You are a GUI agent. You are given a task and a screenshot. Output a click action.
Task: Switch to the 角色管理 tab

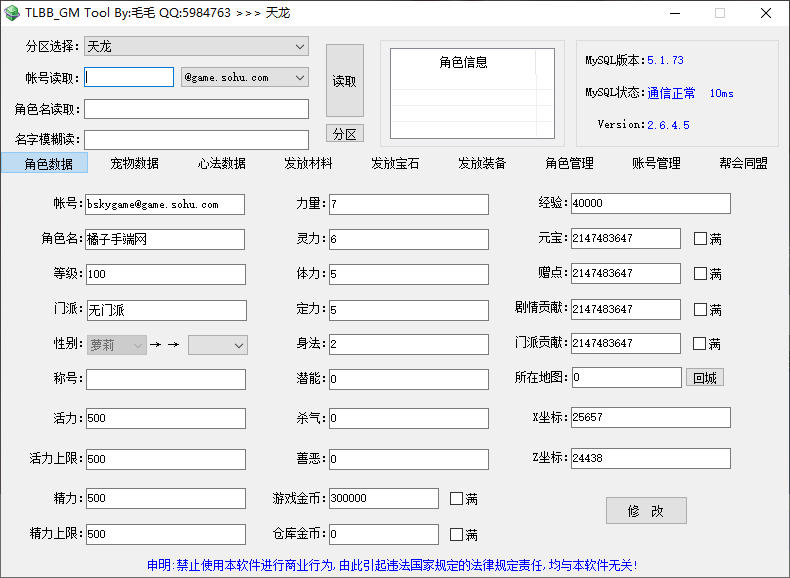click(569, 163)
